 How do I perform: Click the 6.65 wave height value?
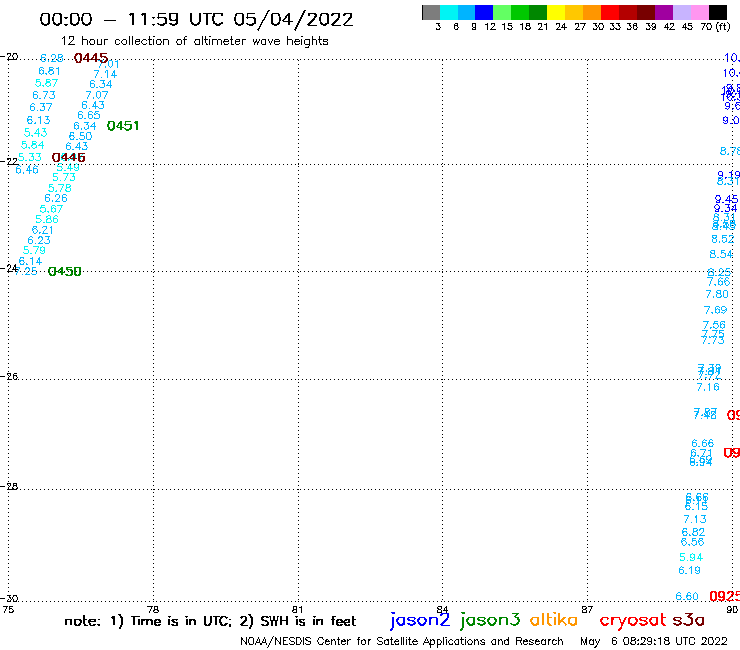click(89, 116)
